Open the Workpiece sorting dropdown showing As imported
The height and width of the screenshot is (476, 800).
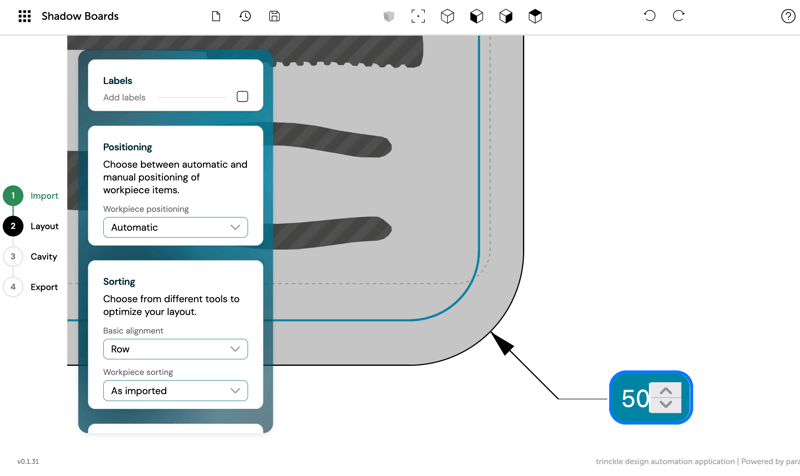click(176, 391)
